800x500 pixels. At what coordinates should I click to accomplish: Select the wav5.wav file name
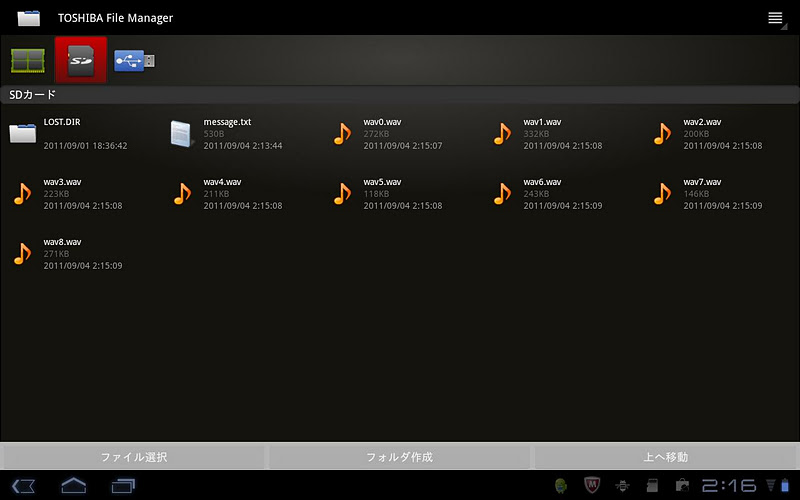click(382, 182)
